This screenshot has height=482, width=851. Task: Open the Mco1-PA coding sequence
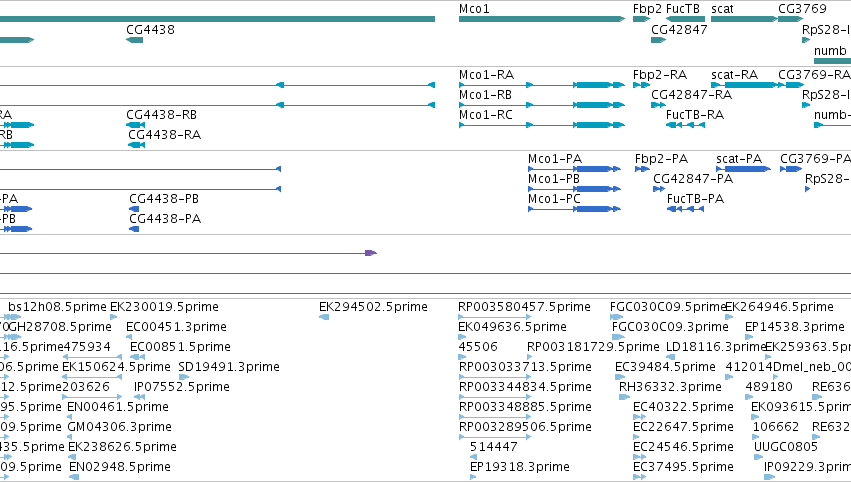[x=574, y=169]
